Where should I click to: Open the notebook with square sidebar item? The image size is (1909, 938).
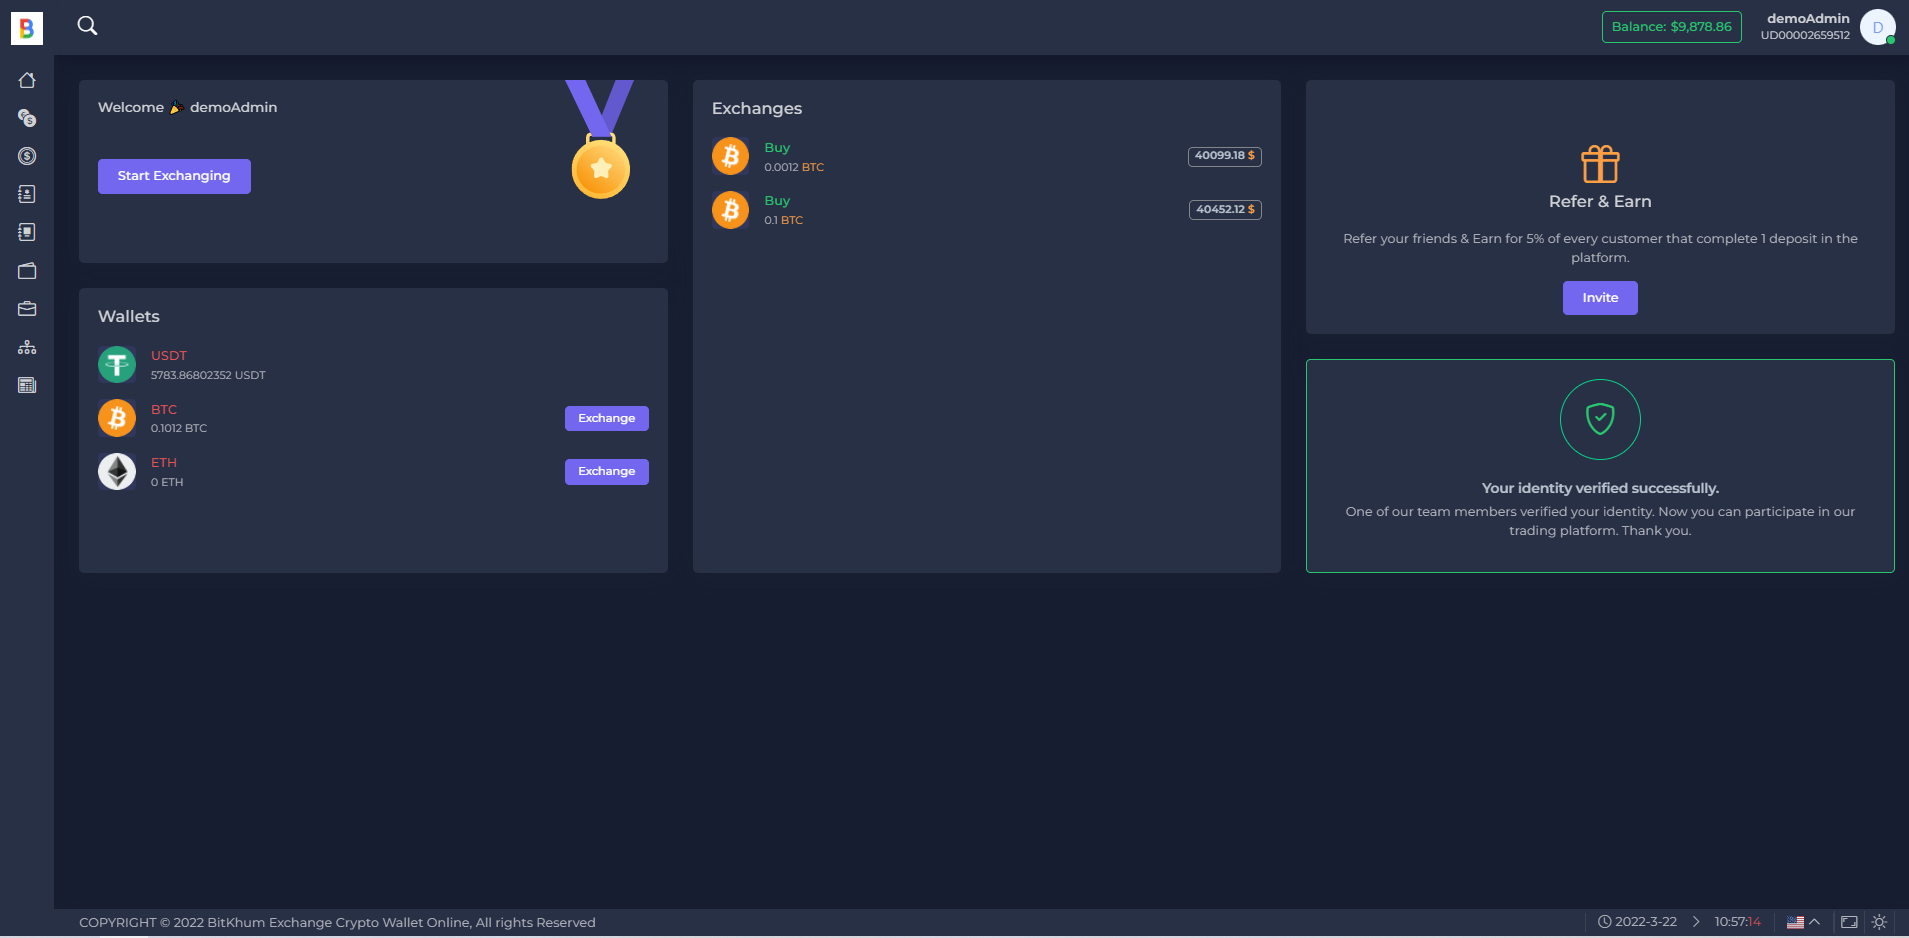[x=27, y=232]
